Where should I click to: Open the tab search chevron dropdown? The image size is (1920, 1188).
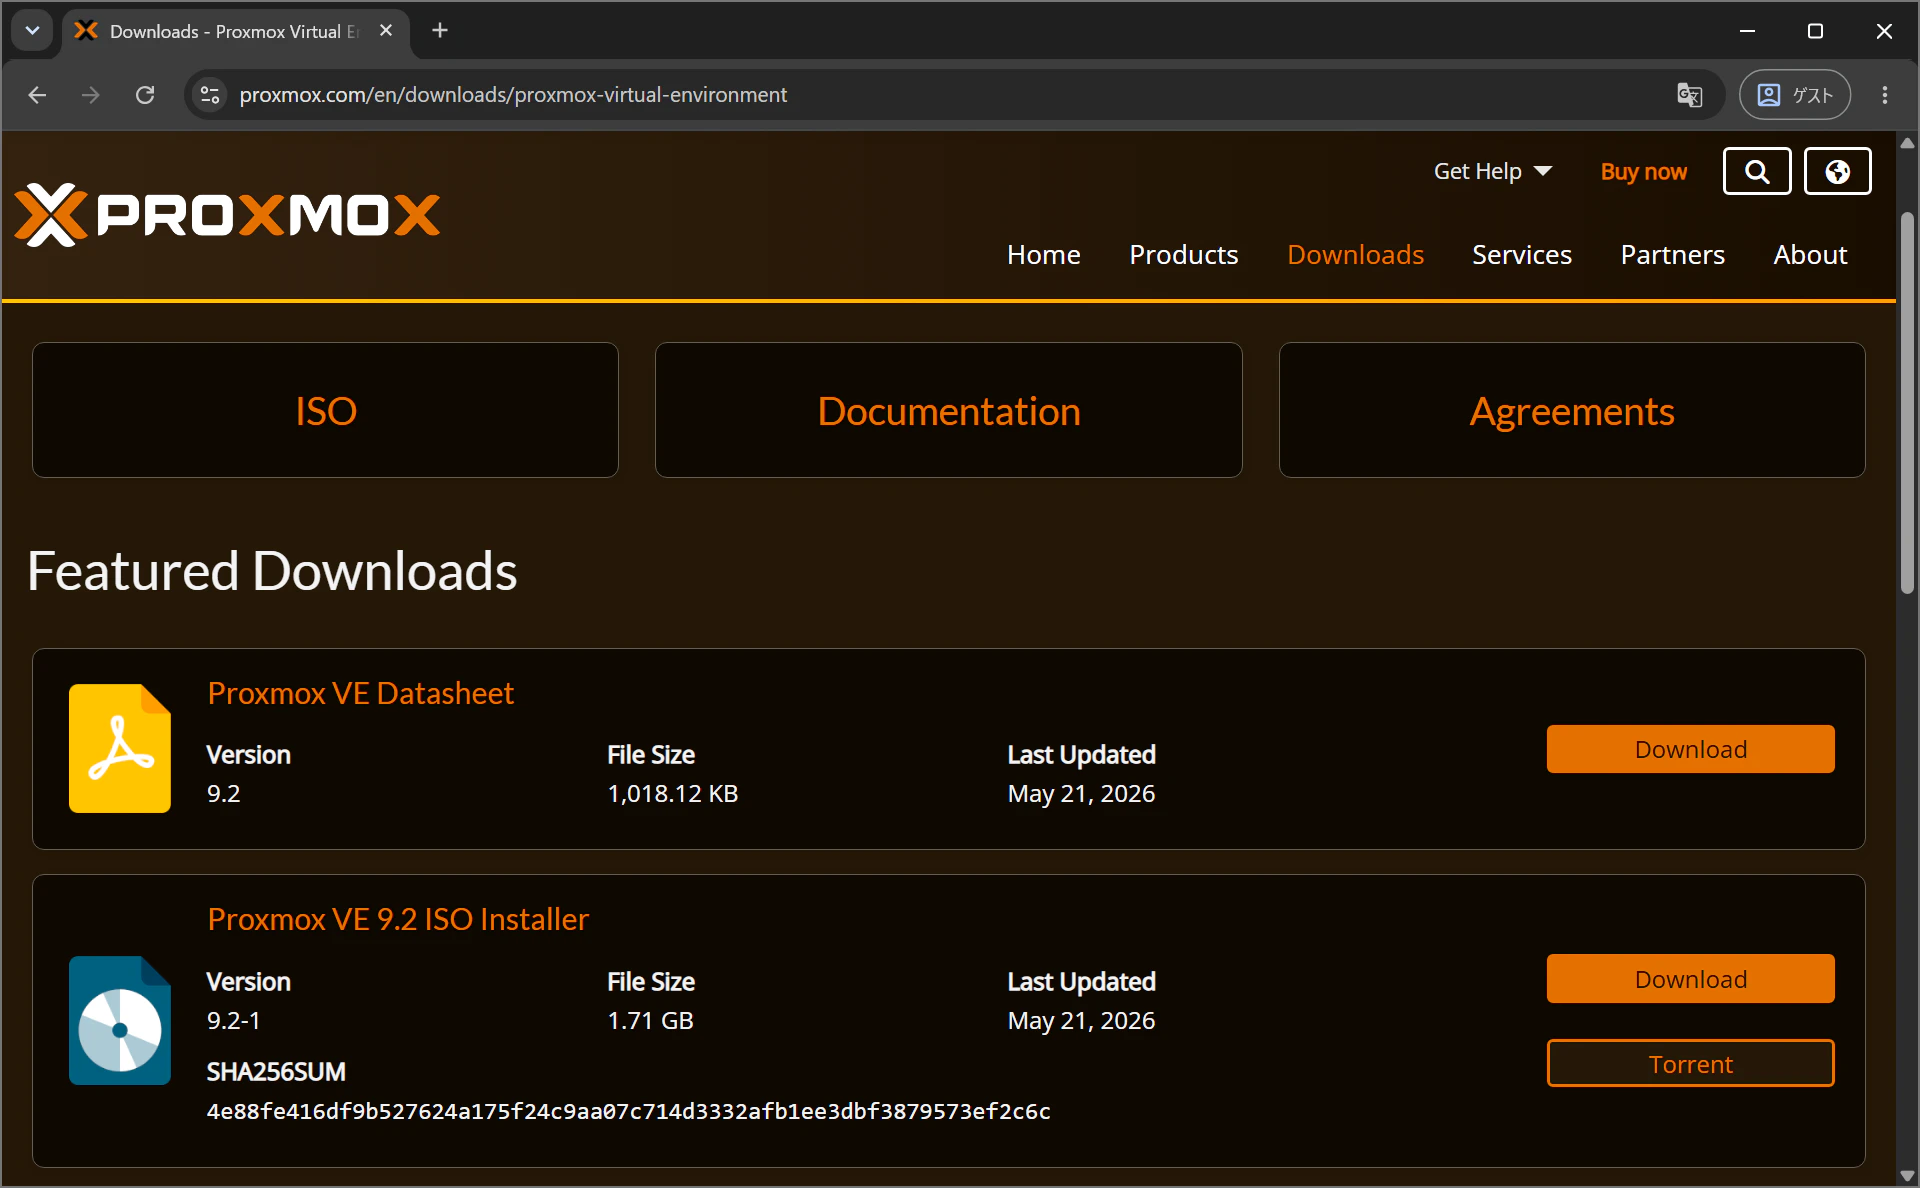(x=32, y=30)
